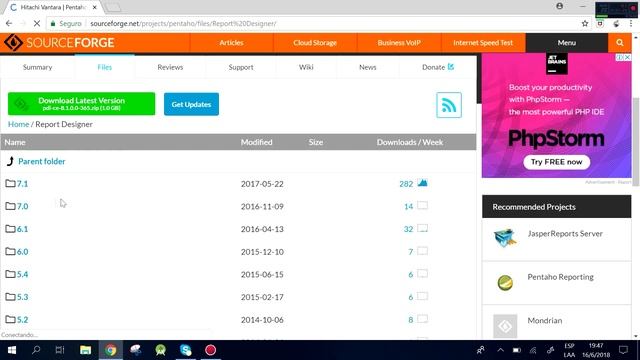This screenshot has height=360, width=640.
Task: Open the Pentaho Reporting project link
Action: tap(560, 277)
